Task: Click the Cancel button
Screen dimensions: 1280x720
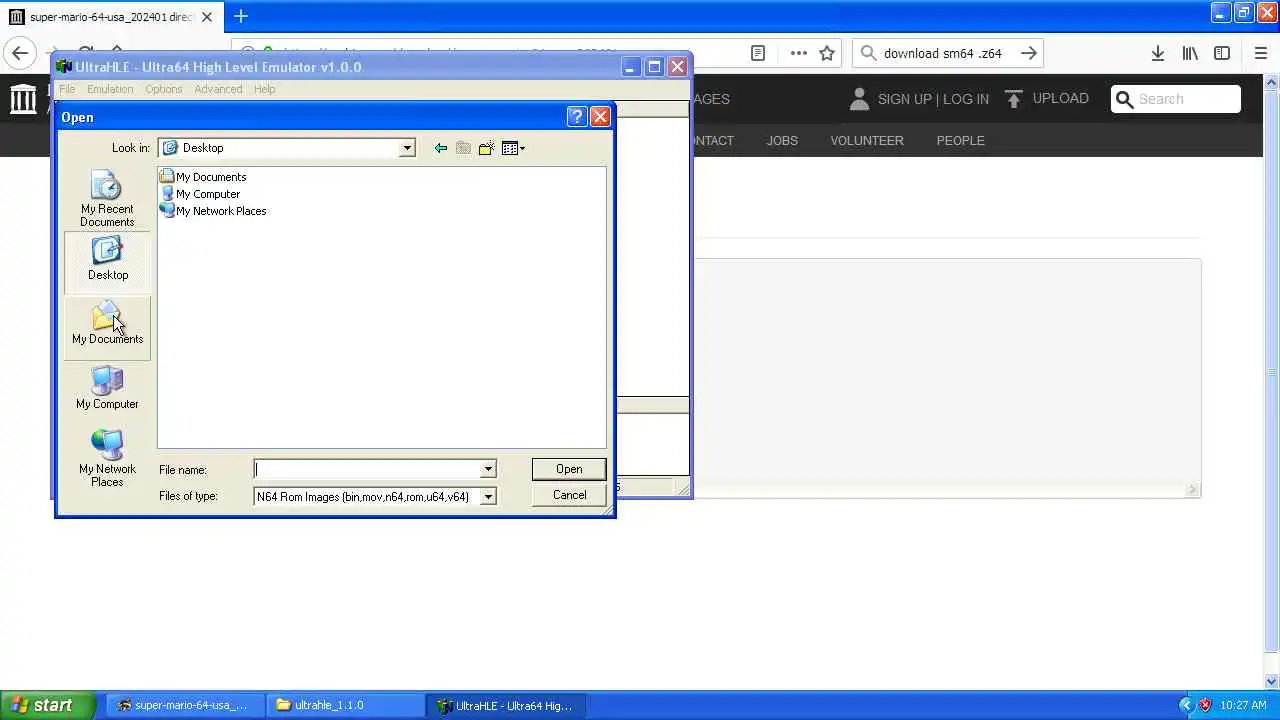Action: pos(569,495)
